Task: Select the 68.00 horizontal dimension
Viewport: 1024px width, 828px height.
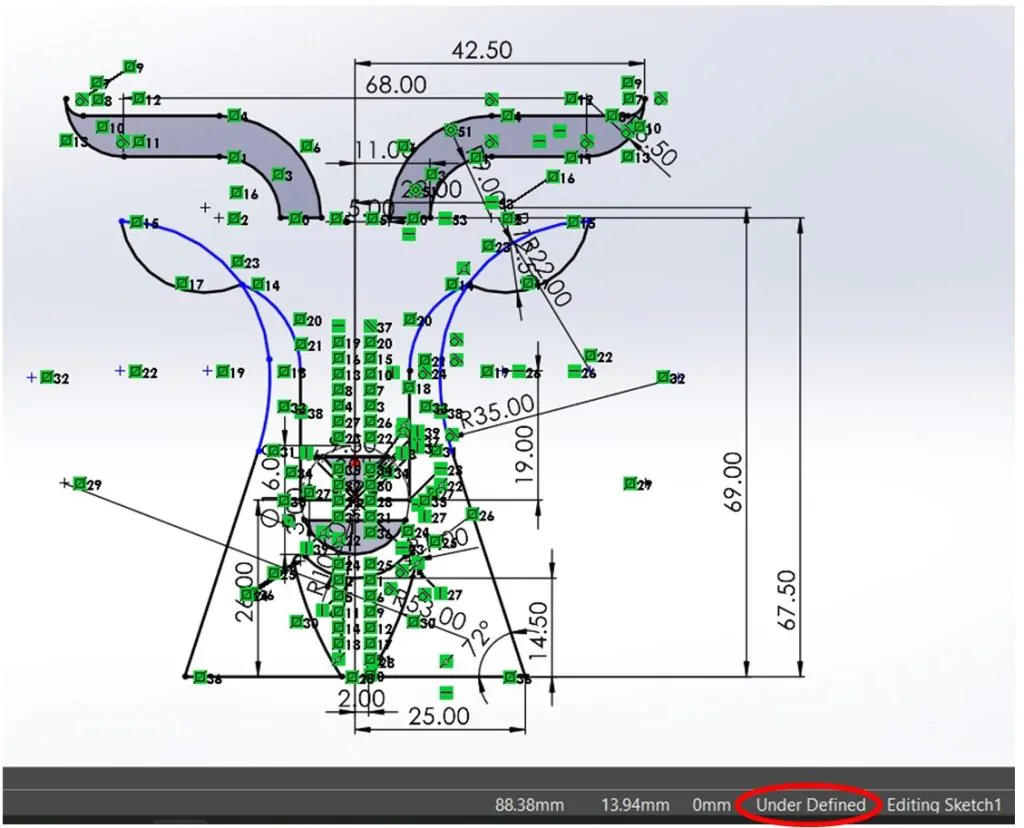Action: click(x=396, y=84)
